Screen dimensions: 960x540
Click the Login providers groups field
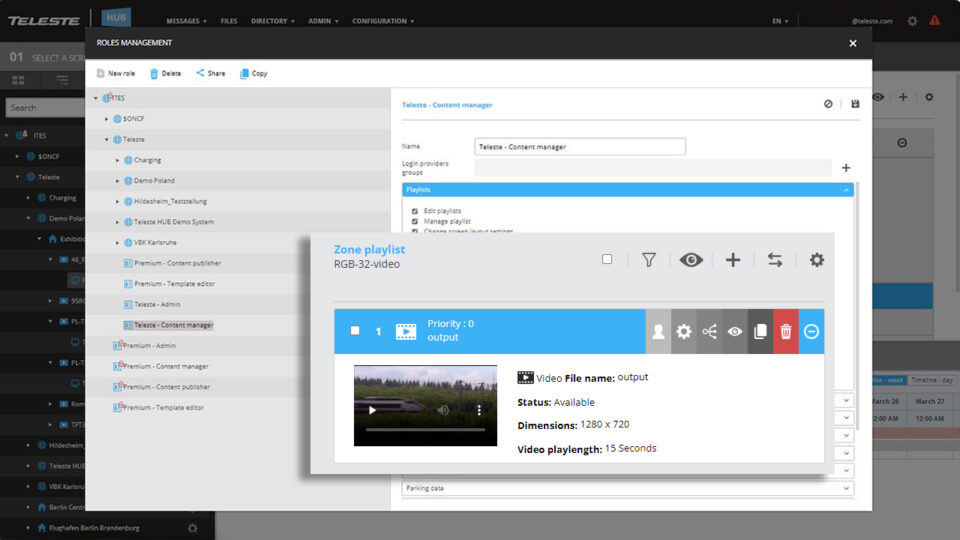[x=653, y=168]
